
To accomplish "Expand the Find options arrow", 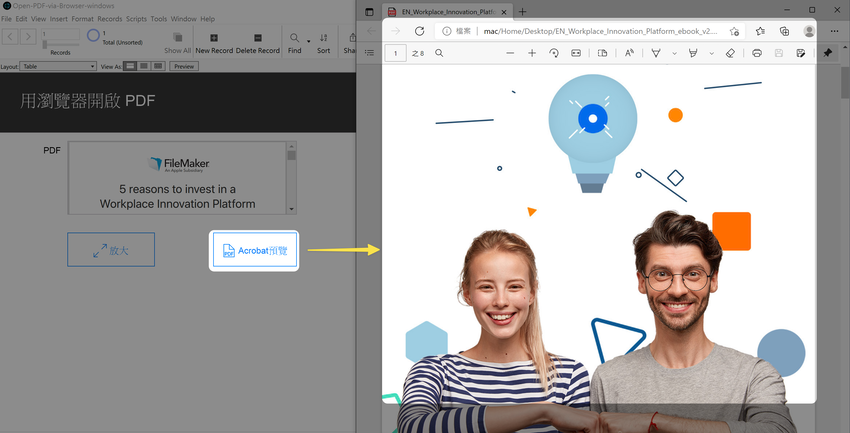I will click(308, 41).
